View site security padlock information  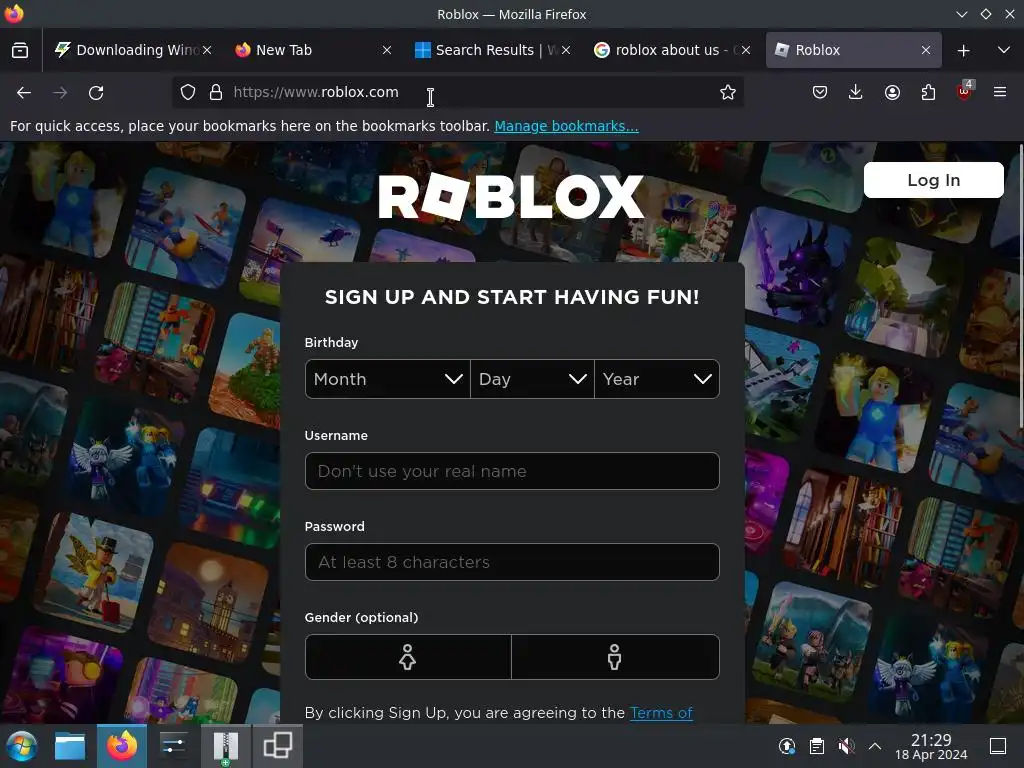click(x=216, y=92)
